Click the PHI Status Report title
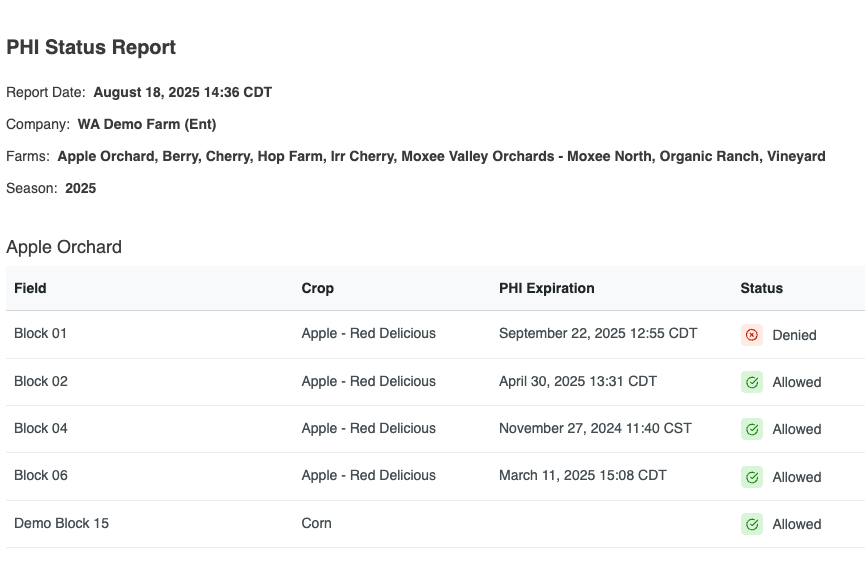Image resolution: width=865 pixels, height=576 pixels. 91,47
